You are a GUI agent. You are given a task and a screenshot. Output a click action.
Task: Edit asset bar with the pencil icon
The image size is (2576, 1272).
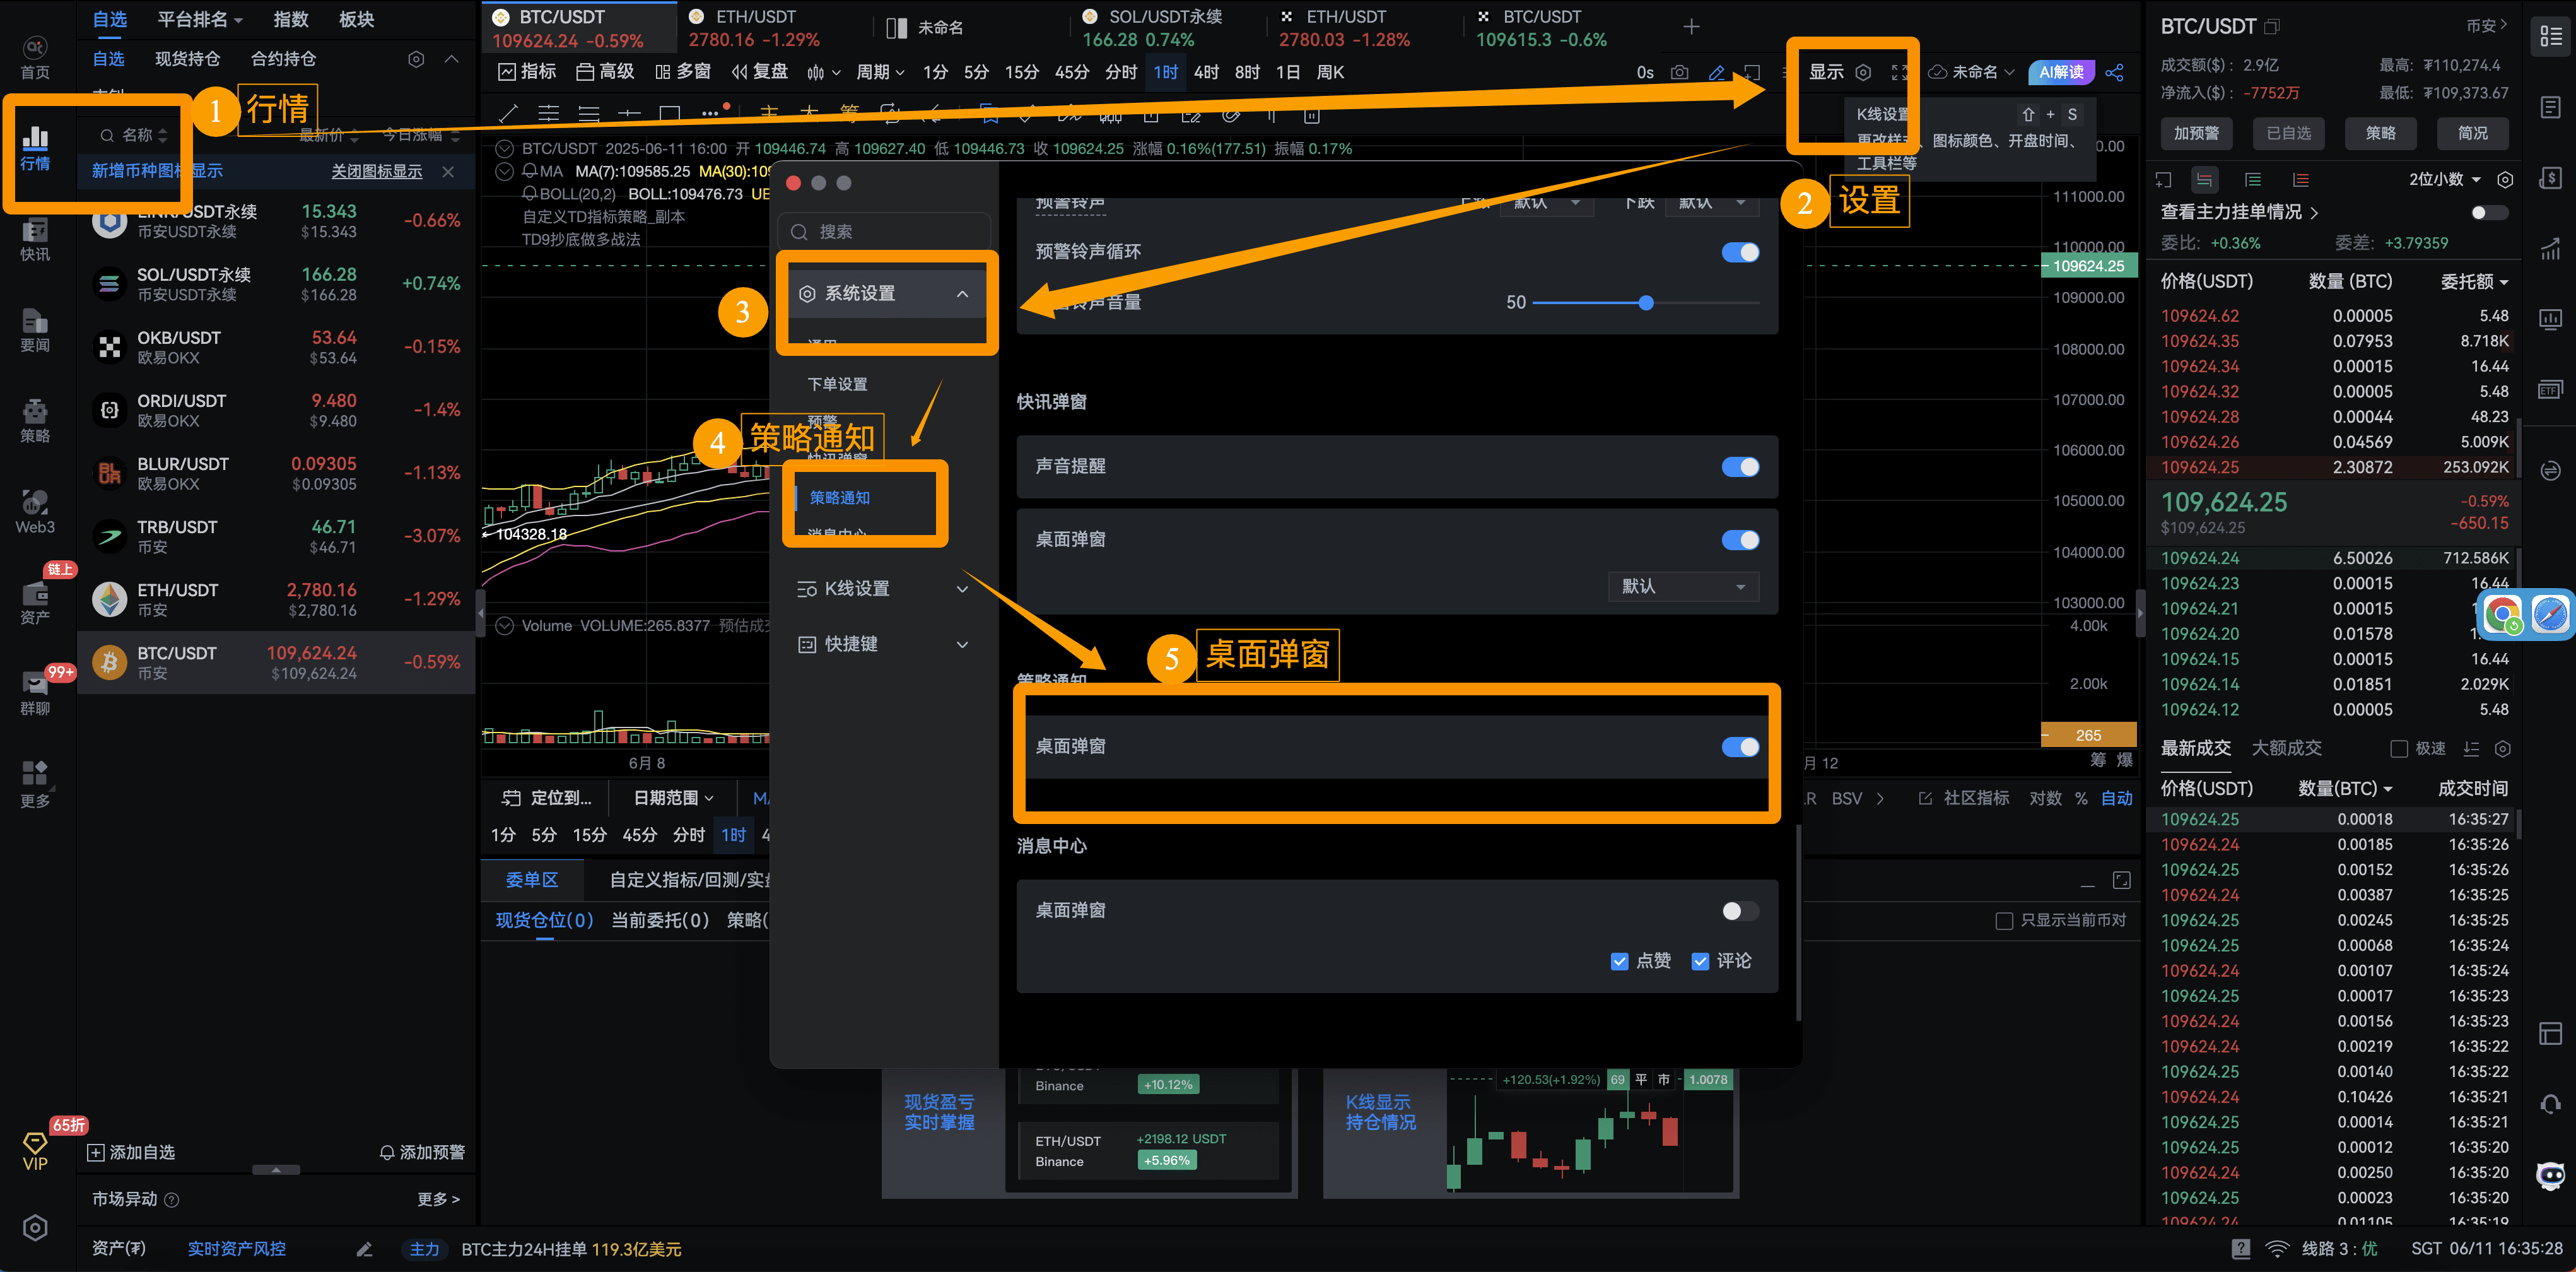click(364, 1249)
